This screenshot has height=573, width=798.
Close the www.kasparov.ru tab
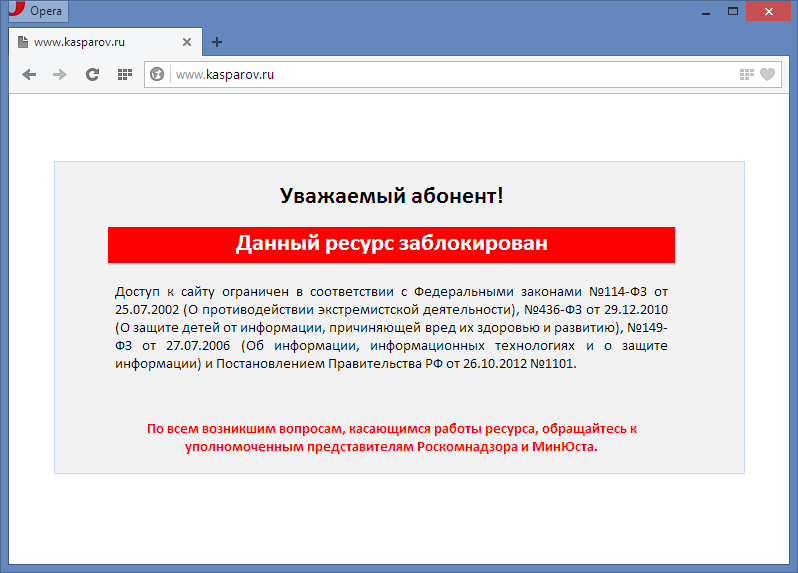(187, 42)
